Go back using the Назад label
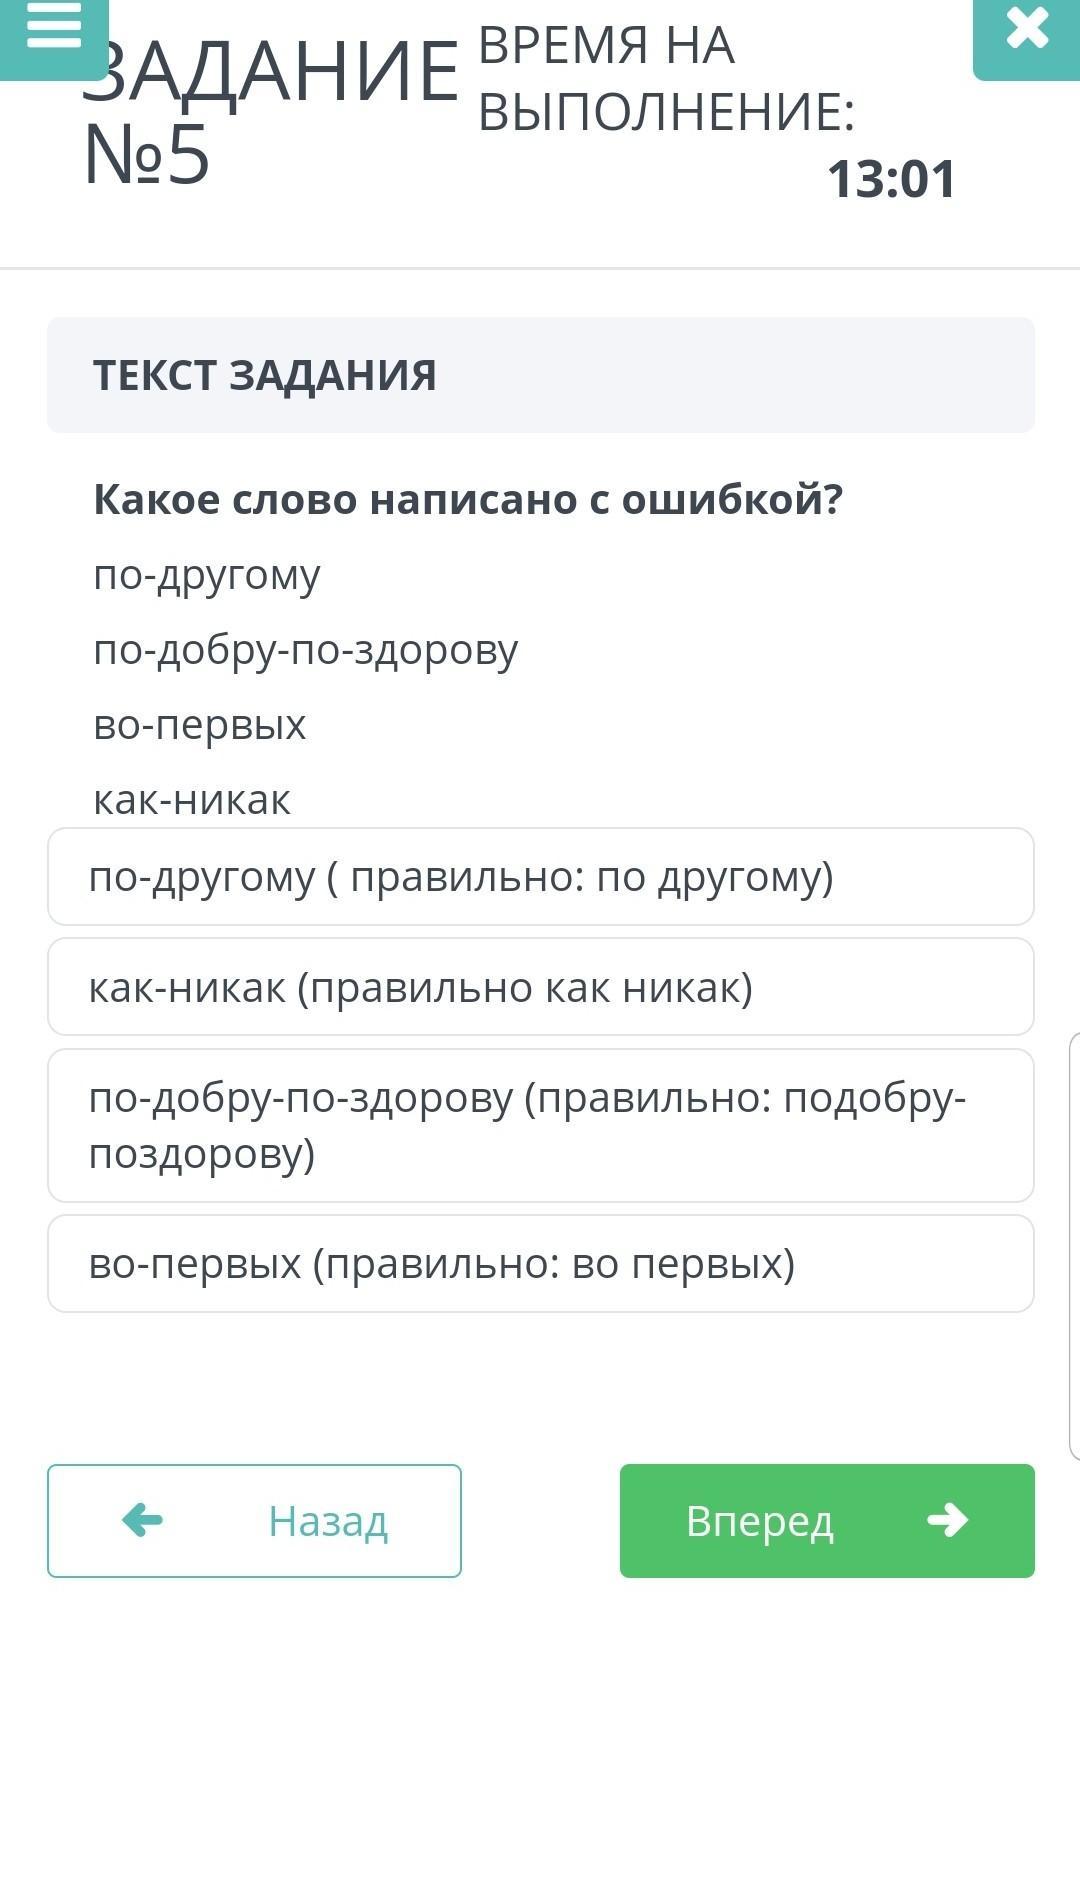This screenshot has width=1080, height=1884. click(327, 1521)
